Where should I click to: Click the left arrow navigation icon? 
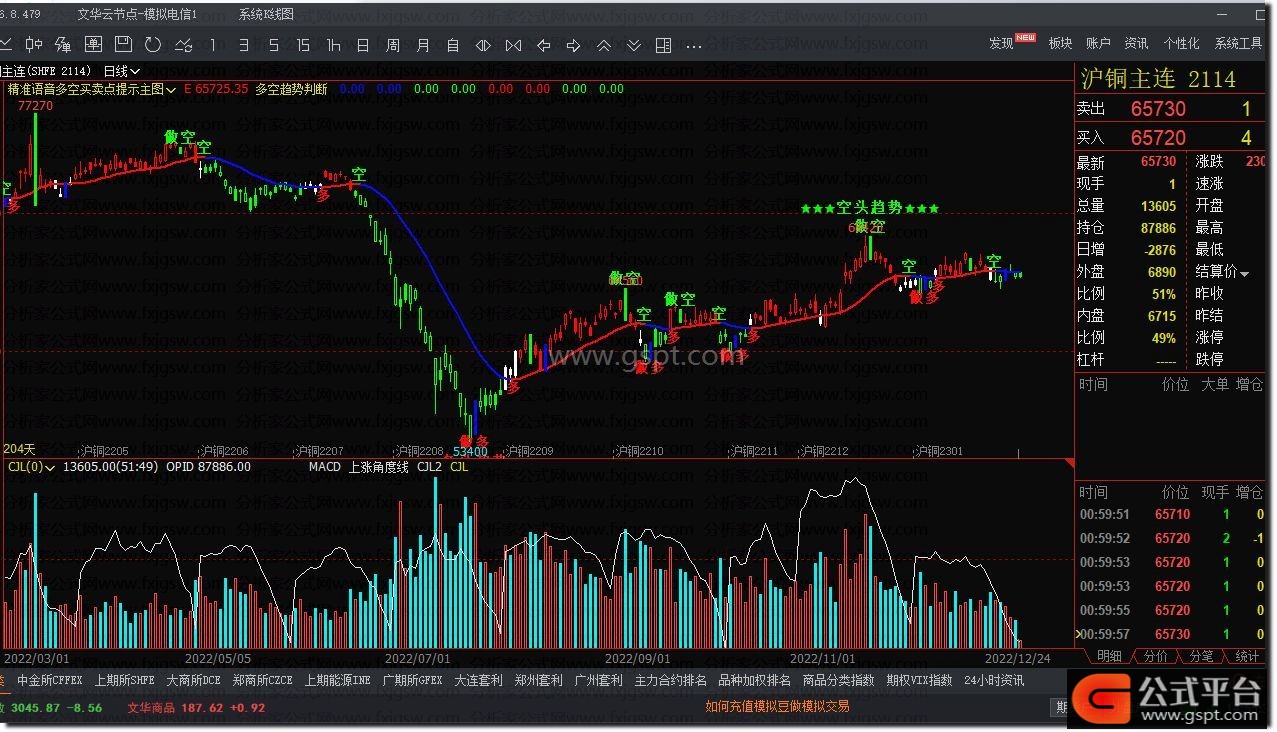tap(543, 45)
